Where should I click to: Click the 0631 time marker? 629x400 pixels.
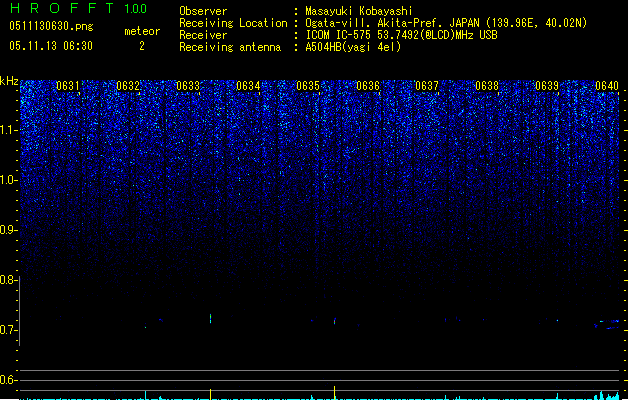pyautogui.click(x=68, y=86)
